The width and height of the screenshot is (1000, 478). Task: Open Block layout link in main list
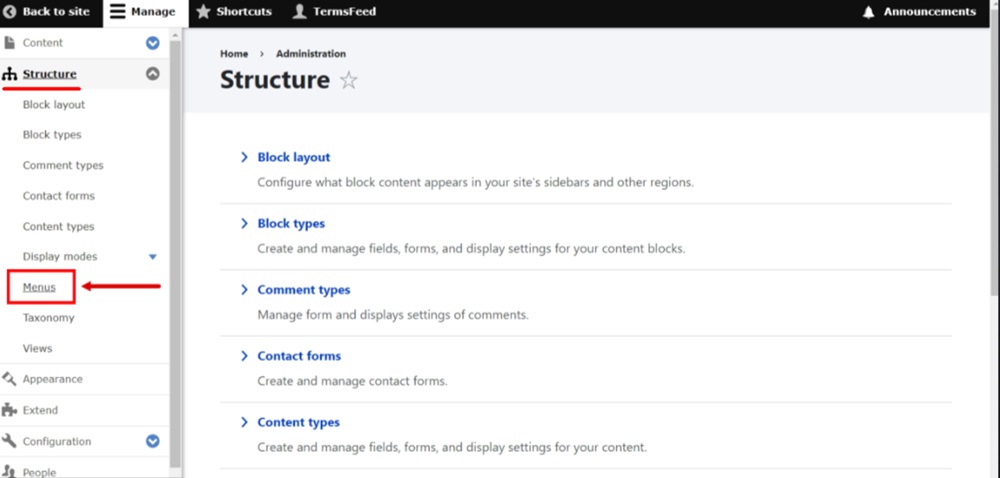point(294,157)
